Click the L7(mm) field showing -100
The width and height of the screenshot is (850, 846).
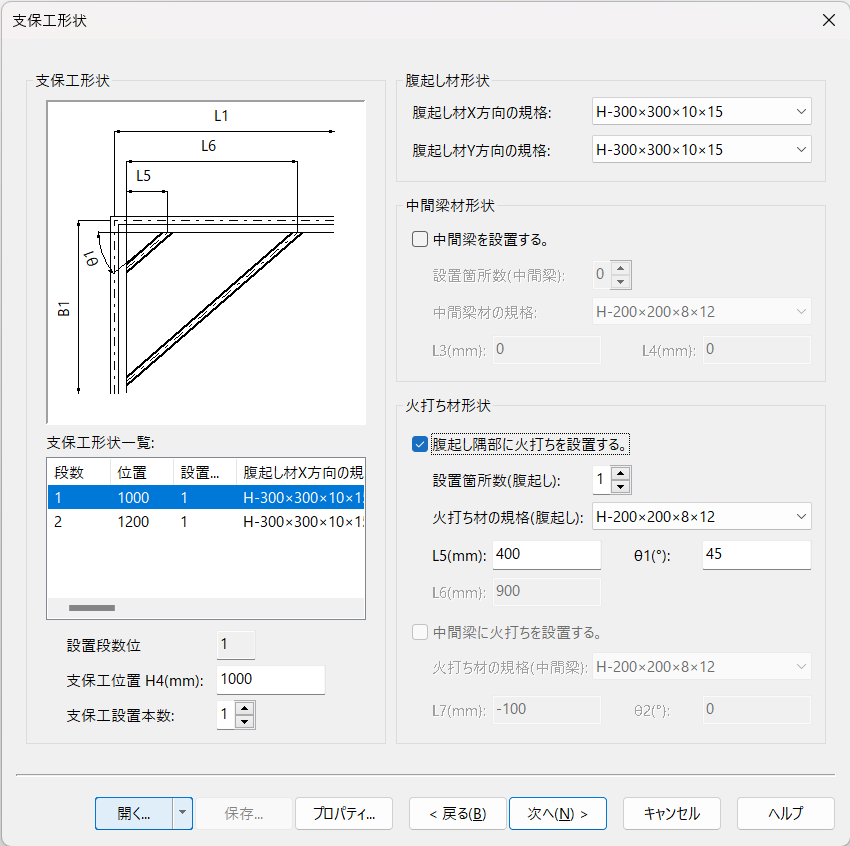tap(546, 709)
